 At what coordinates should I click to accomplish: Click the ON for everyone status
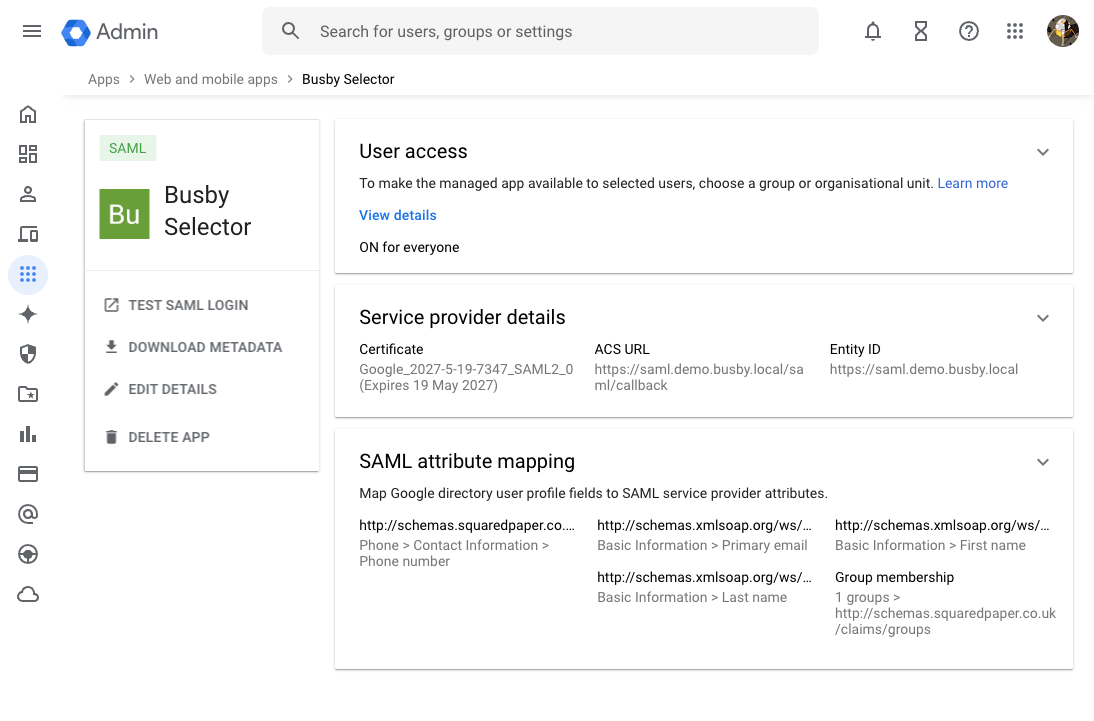click(x=409, y=248)
